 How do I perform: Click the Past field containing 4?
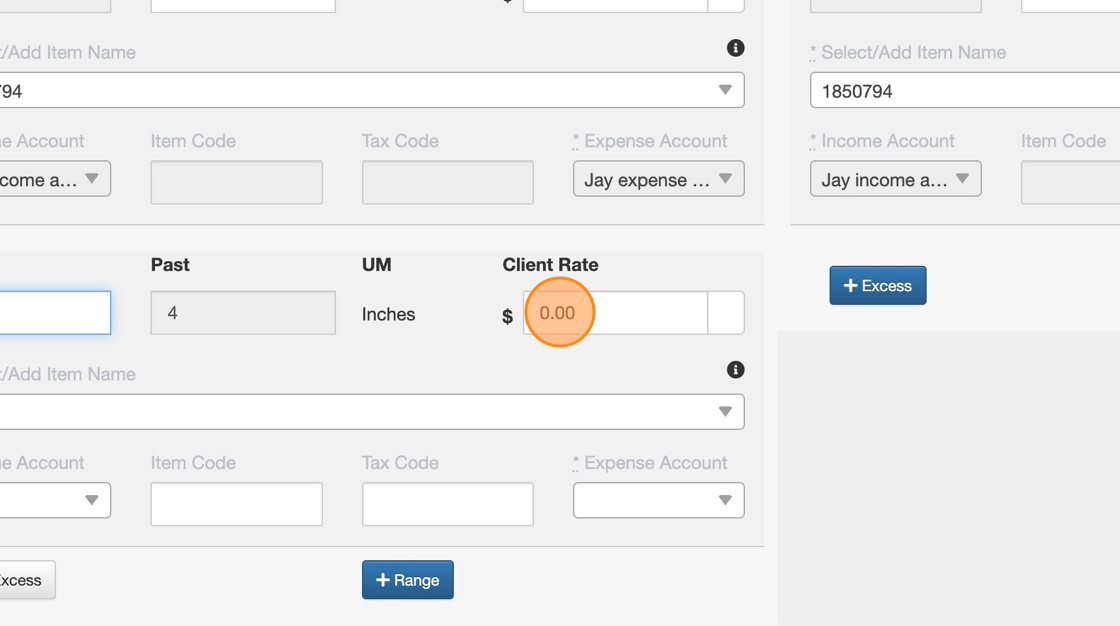click(243, 313)
